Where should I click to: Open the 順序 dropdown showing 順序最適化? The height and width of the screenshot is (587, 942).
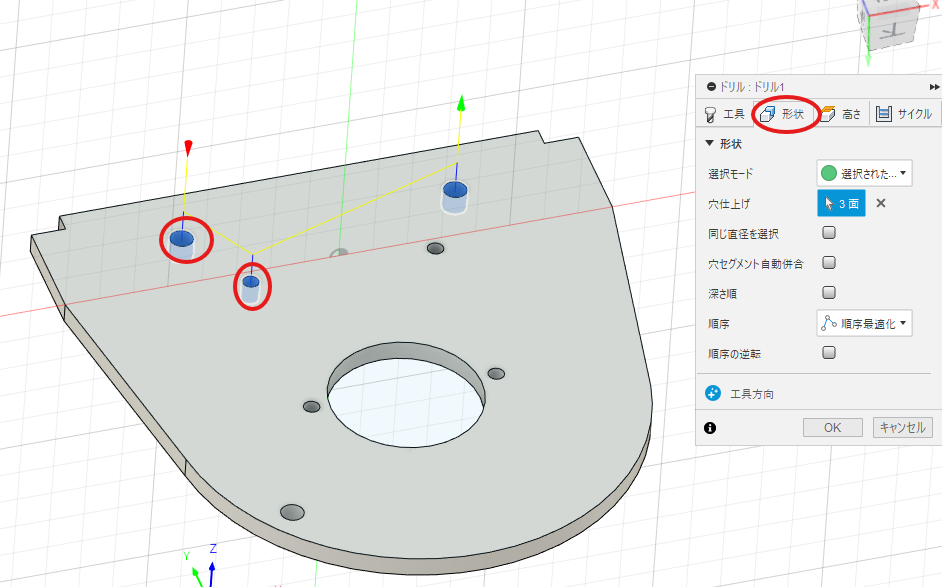point(864,323)
